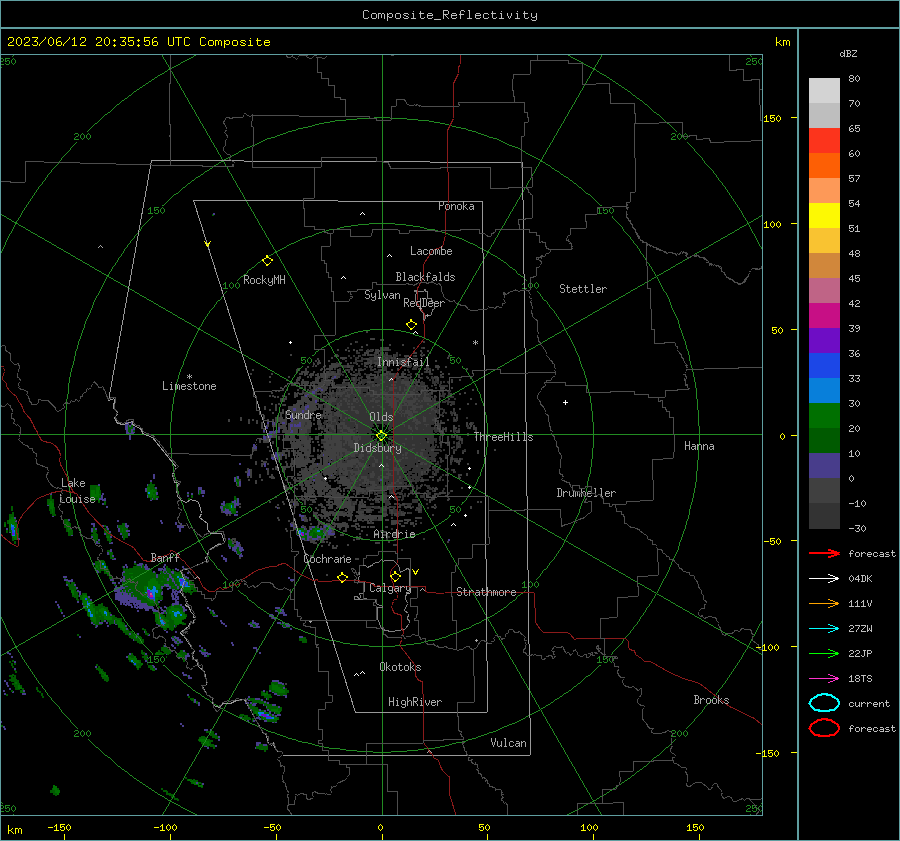This screenshot has width=900, height=841.
Task: Select the dark orange 60 dBZ swatch
Action: 824,165
